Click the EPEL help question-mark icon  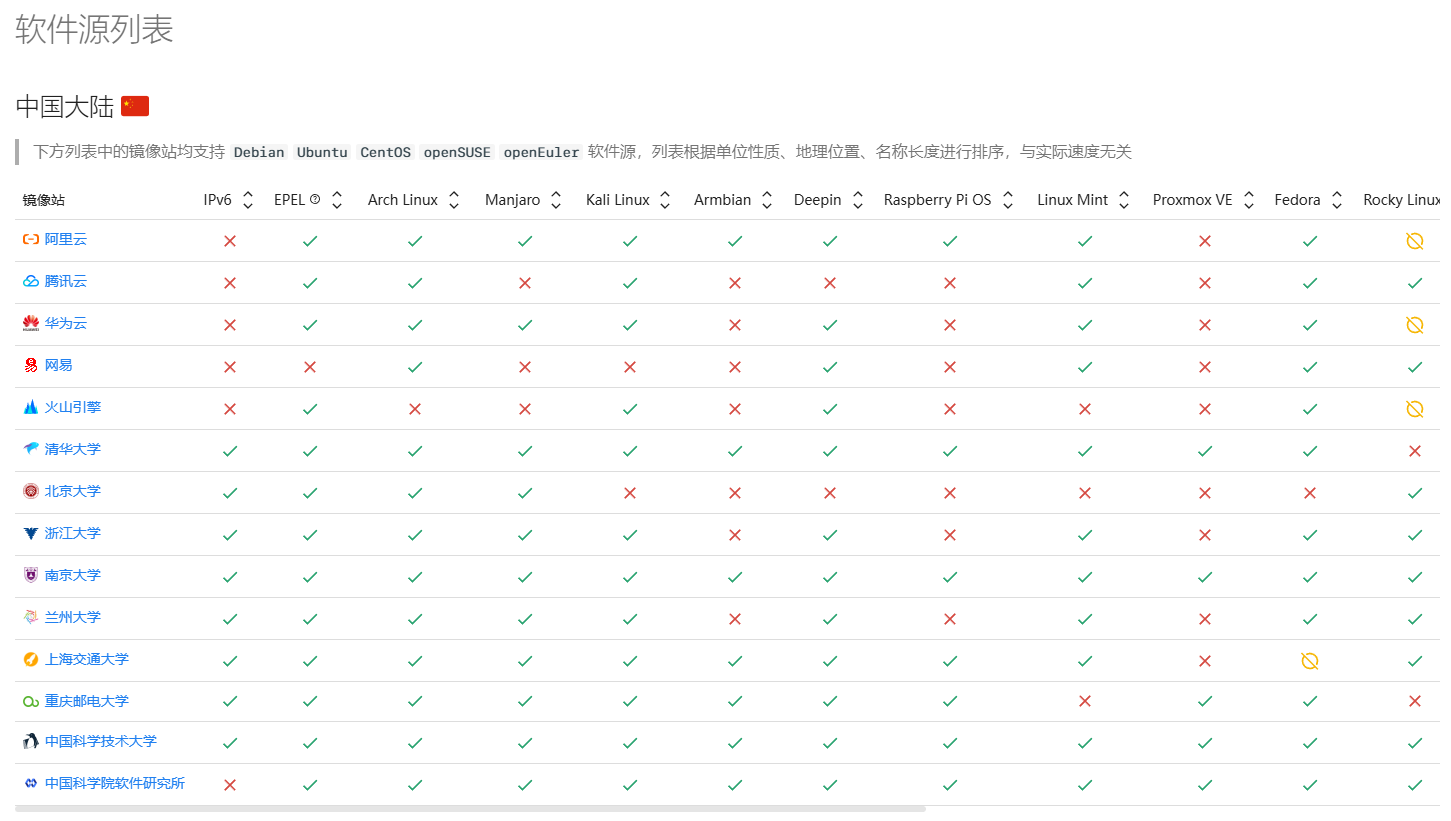pyautogui.click(x=315, y=199)
